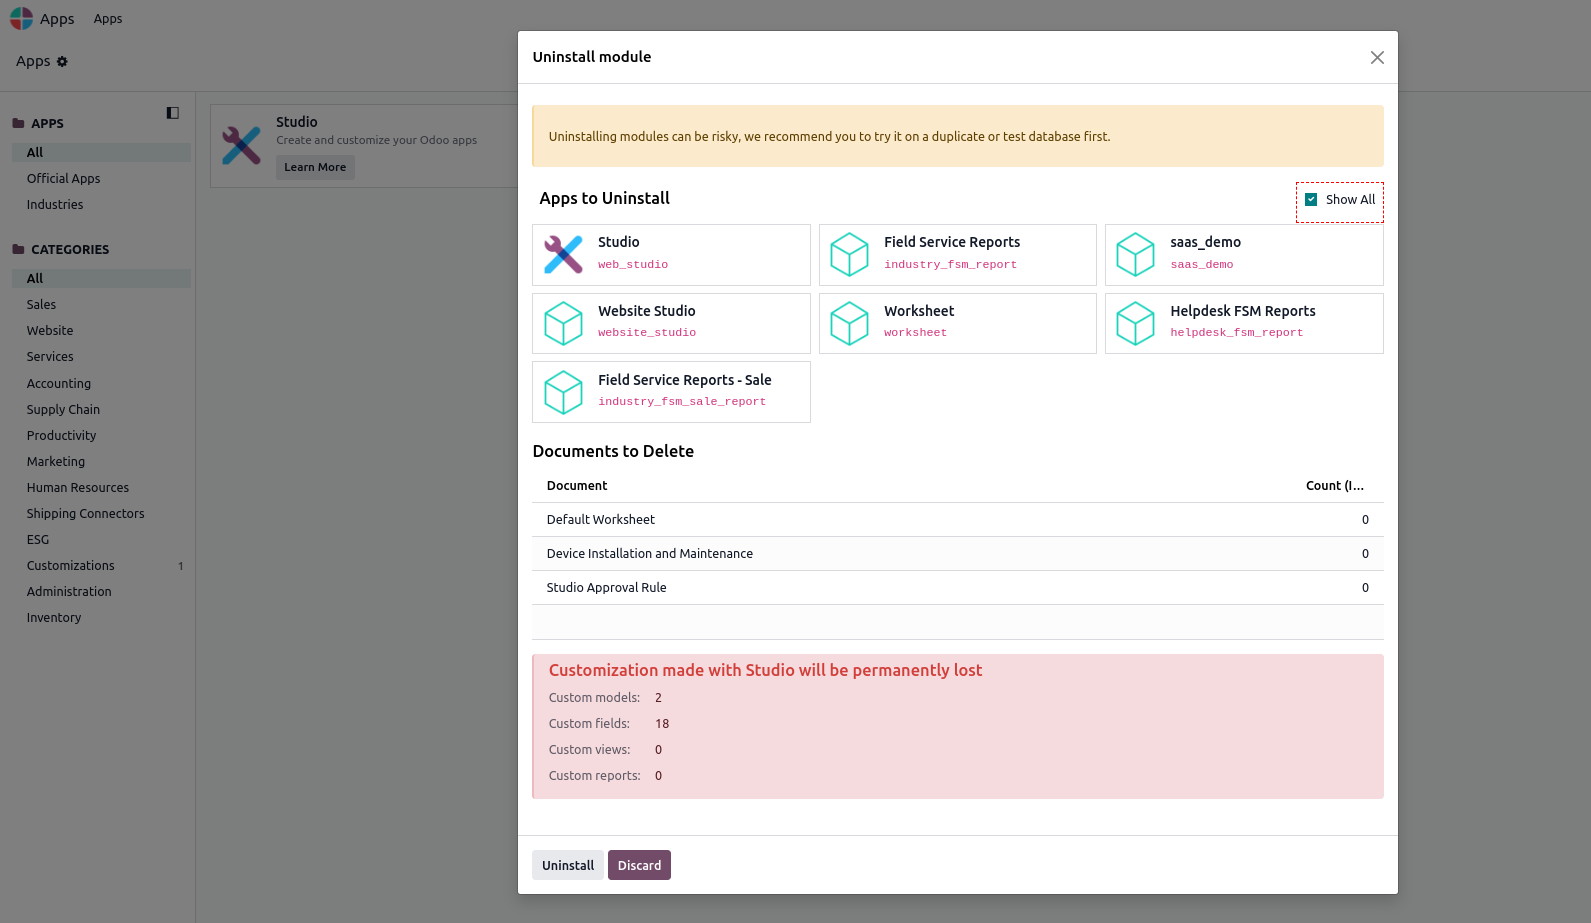
Task: Click the industry_fsm_report technical name
Action: click(x=950, y=265)
